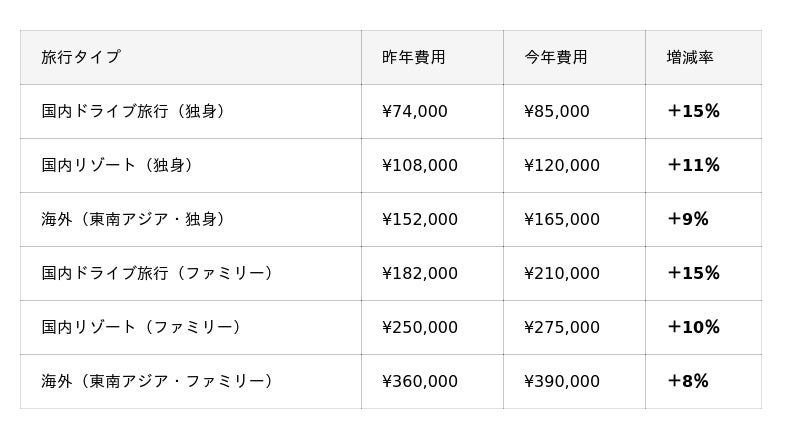Click the +11% change rate cell
Screen dimensions: 800x439
(693, 166)
